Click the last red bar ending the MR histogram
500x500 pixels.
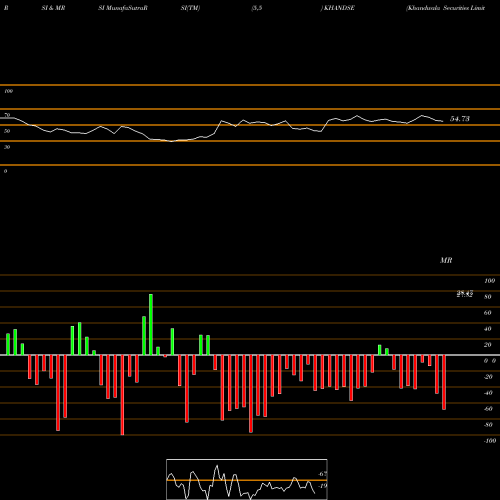click(444, 382)
